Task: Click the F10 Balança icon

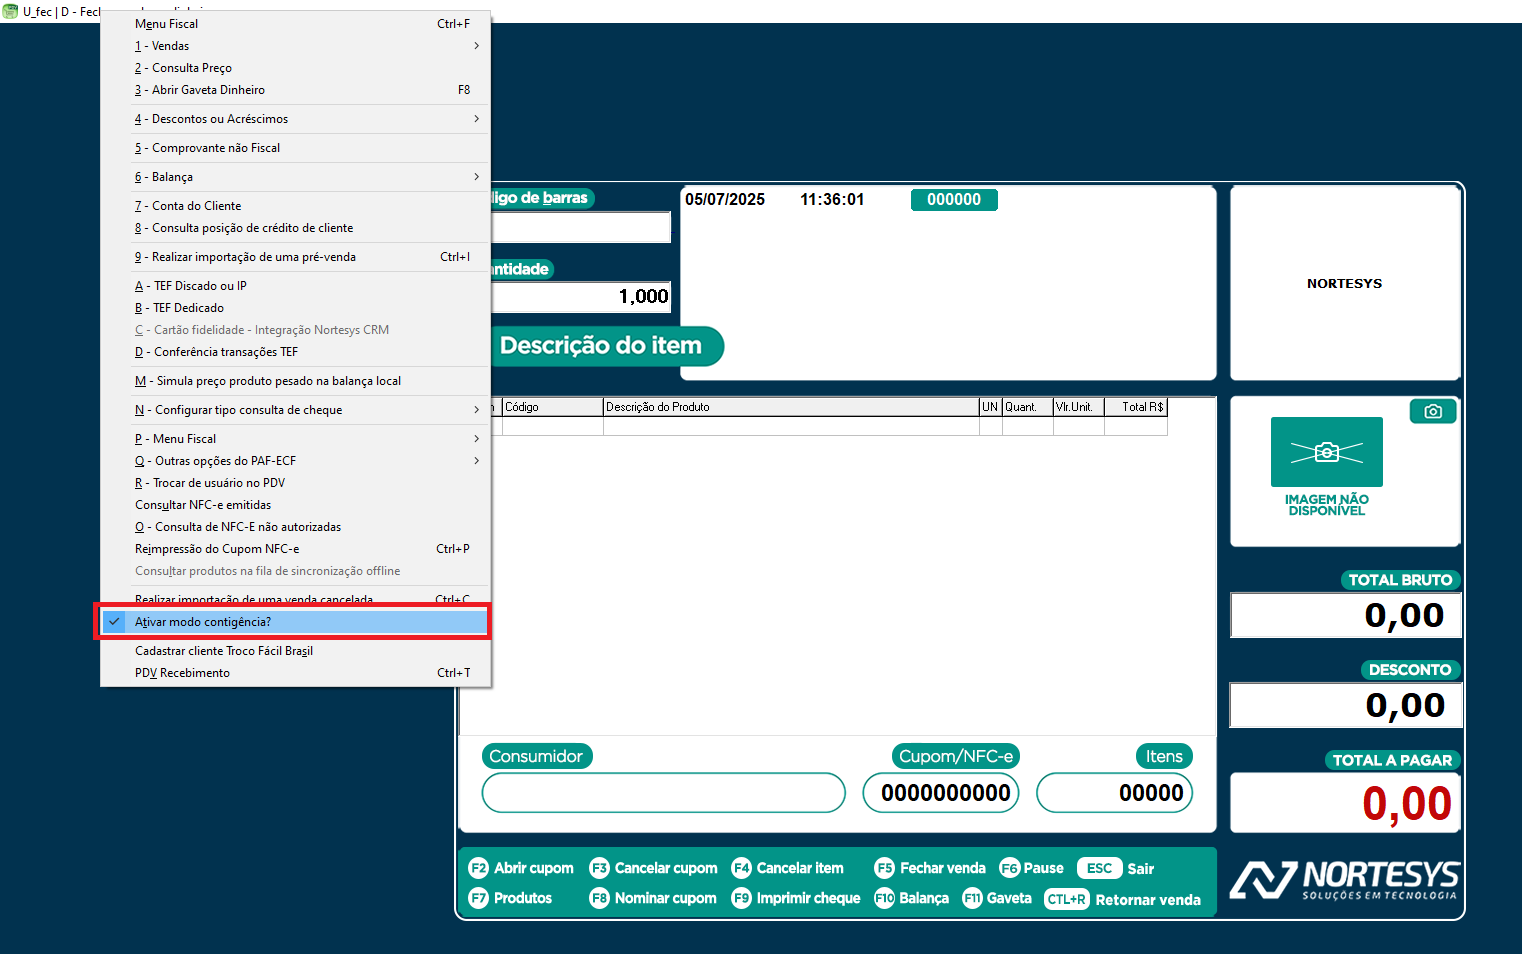Action: (884, 898)
